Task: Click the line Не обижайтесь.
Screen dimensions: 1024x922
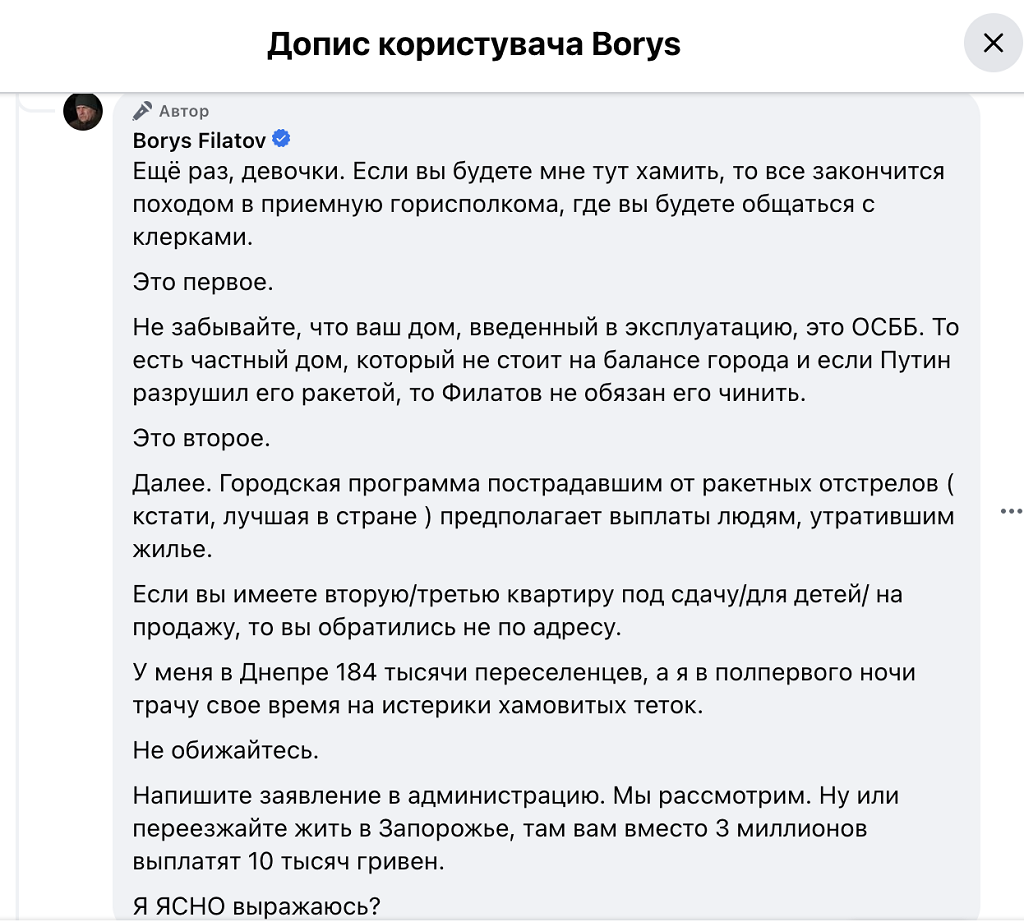Action: tap(212, 750)
